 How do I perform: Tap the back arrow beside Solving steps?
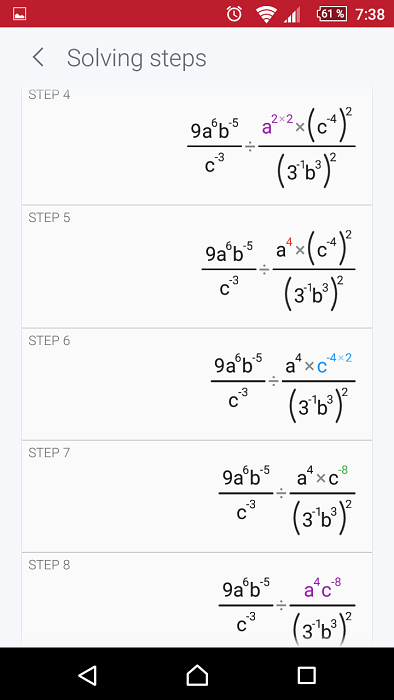point(38,58)
